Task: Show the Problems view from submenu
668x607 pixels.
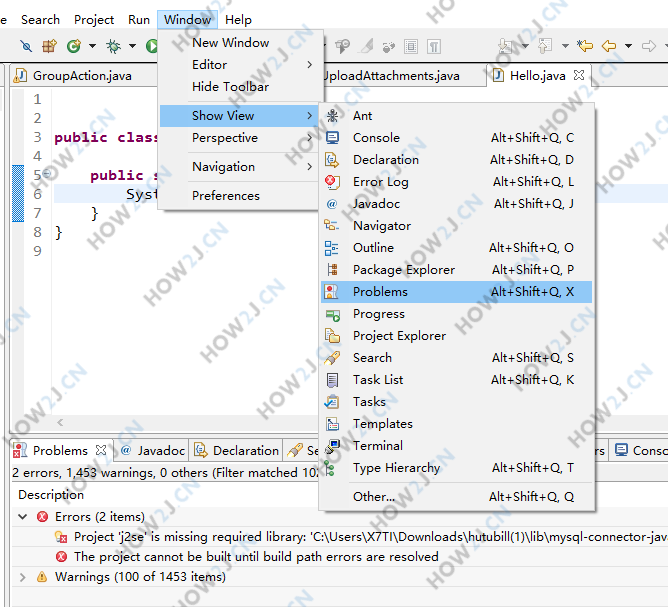Action: (x=457, y=292)
